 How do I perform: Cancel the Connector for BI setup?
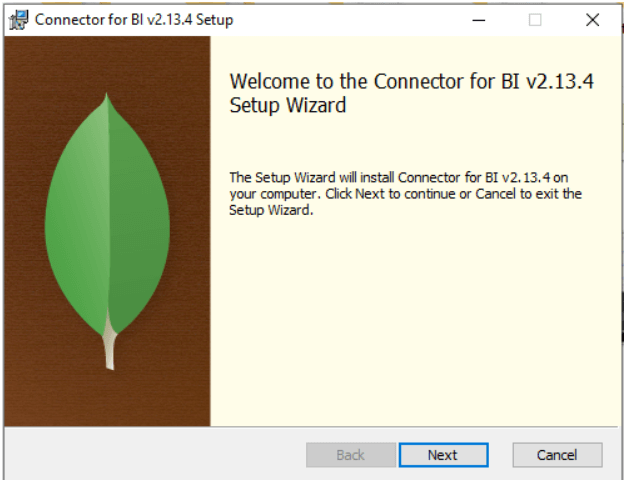tap(557, 455)
